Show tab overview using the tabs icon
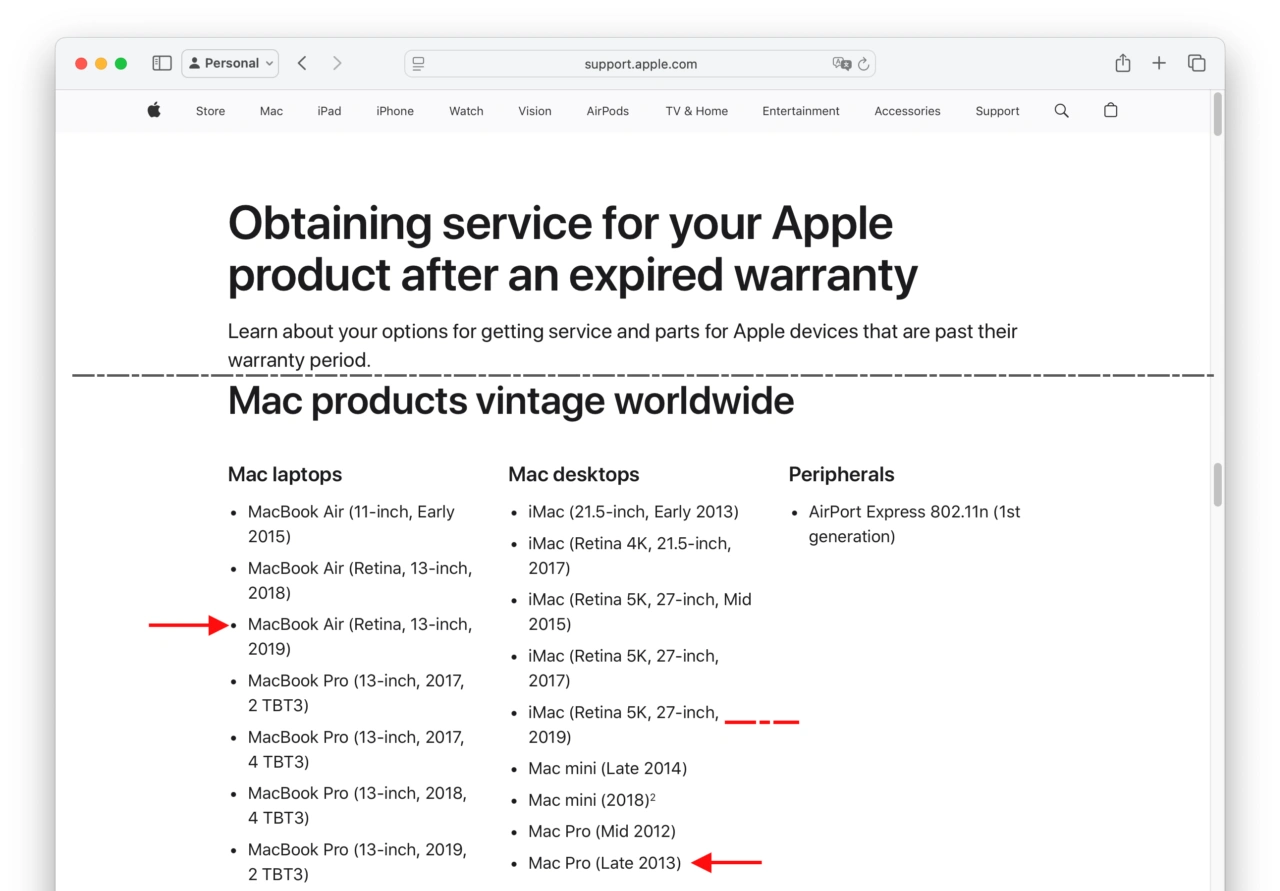1280x891 pixels. click(1196, 62)
